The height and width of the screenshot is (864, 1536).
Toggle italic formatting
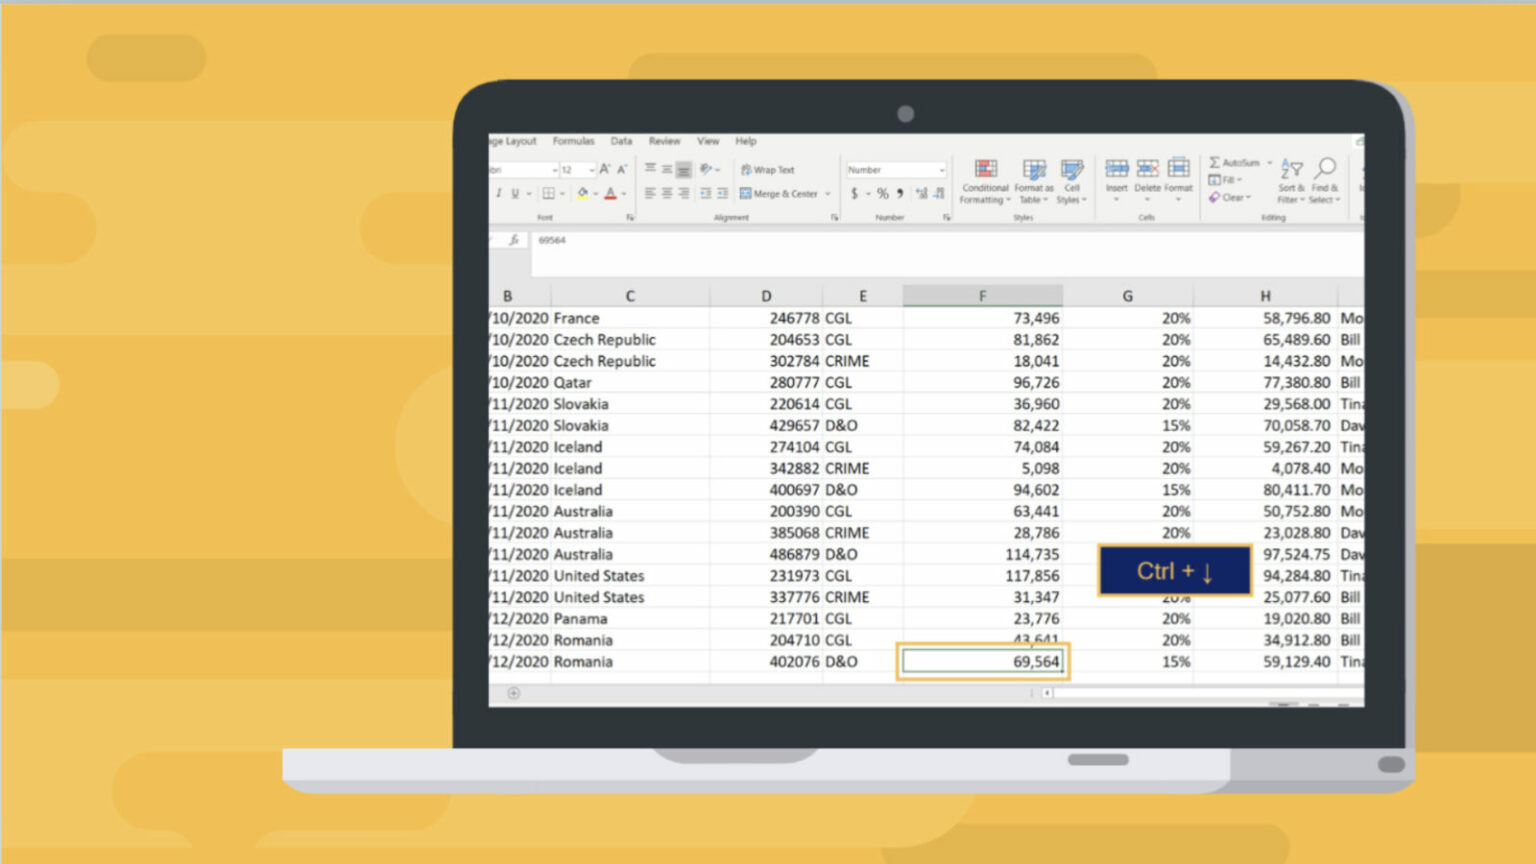(498, 194)
